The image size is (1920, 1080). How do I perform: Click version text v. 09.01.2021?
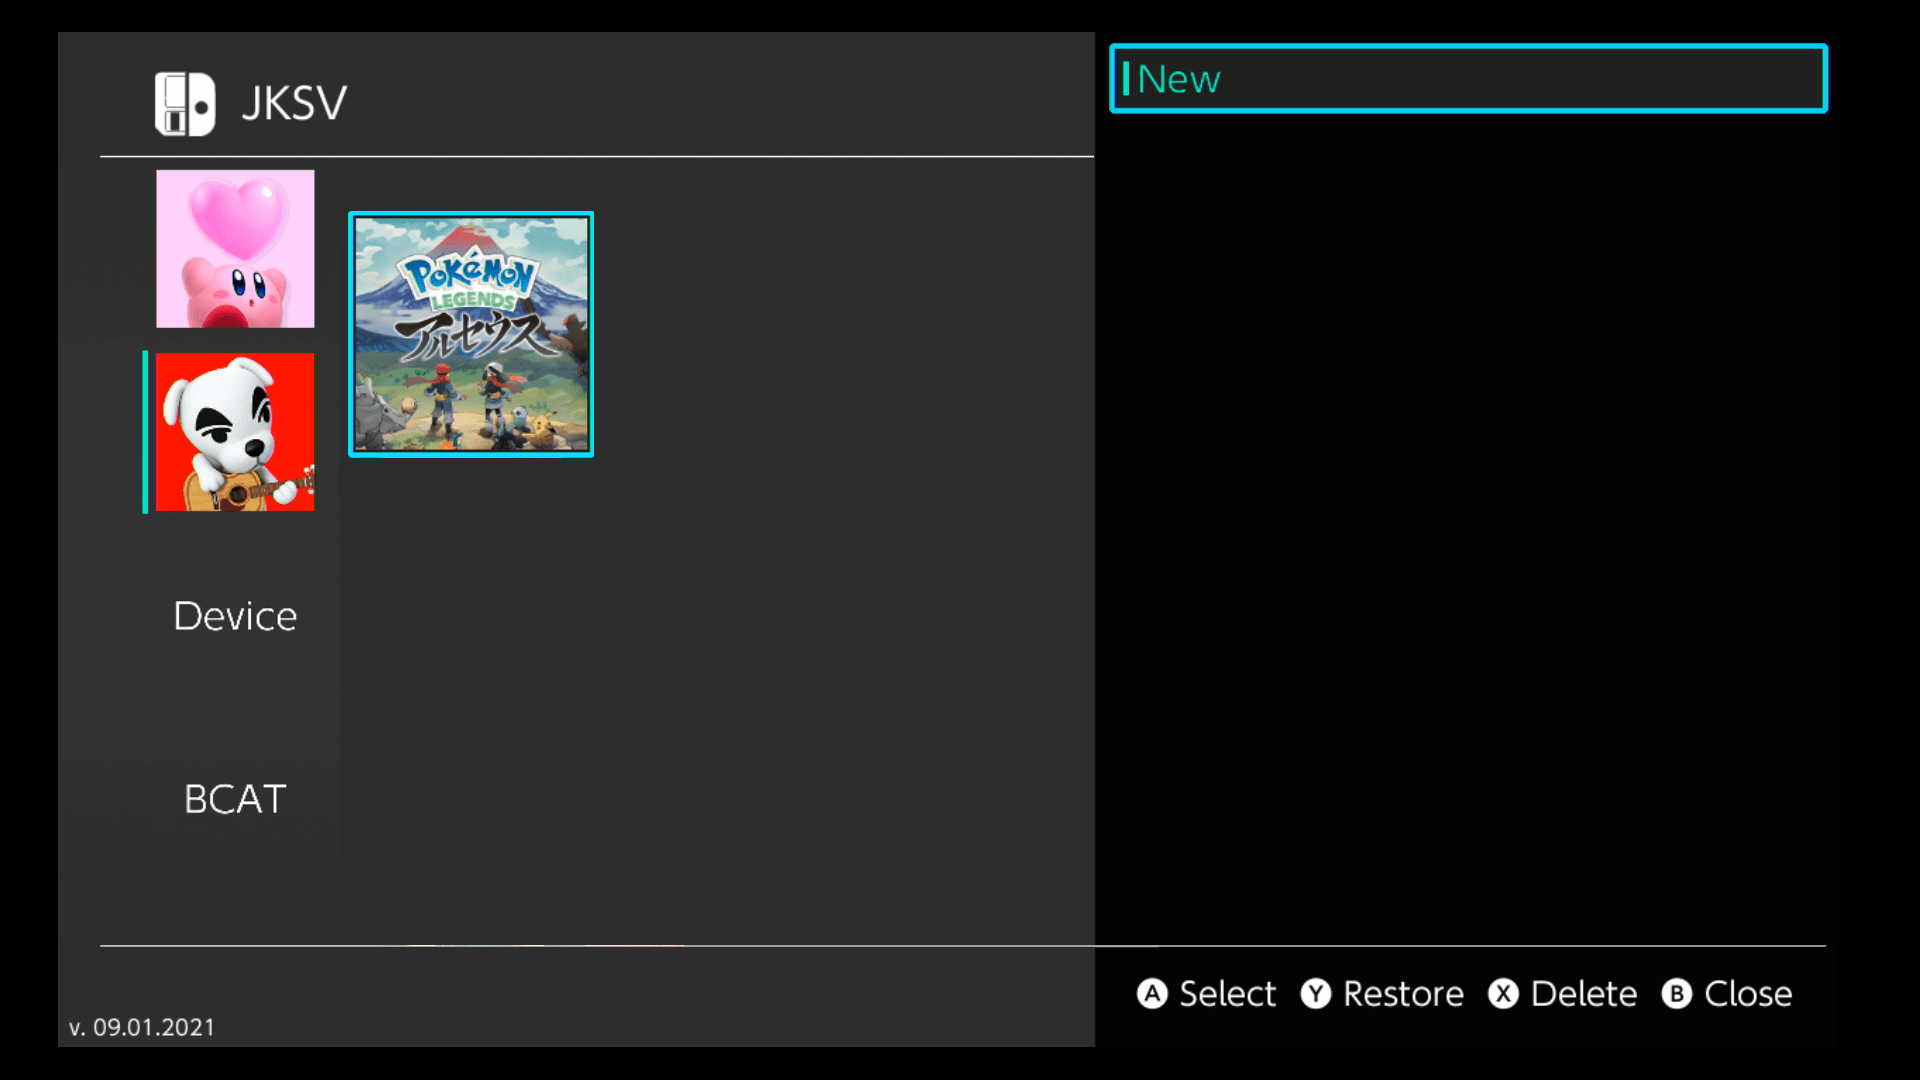point(142,1027)
